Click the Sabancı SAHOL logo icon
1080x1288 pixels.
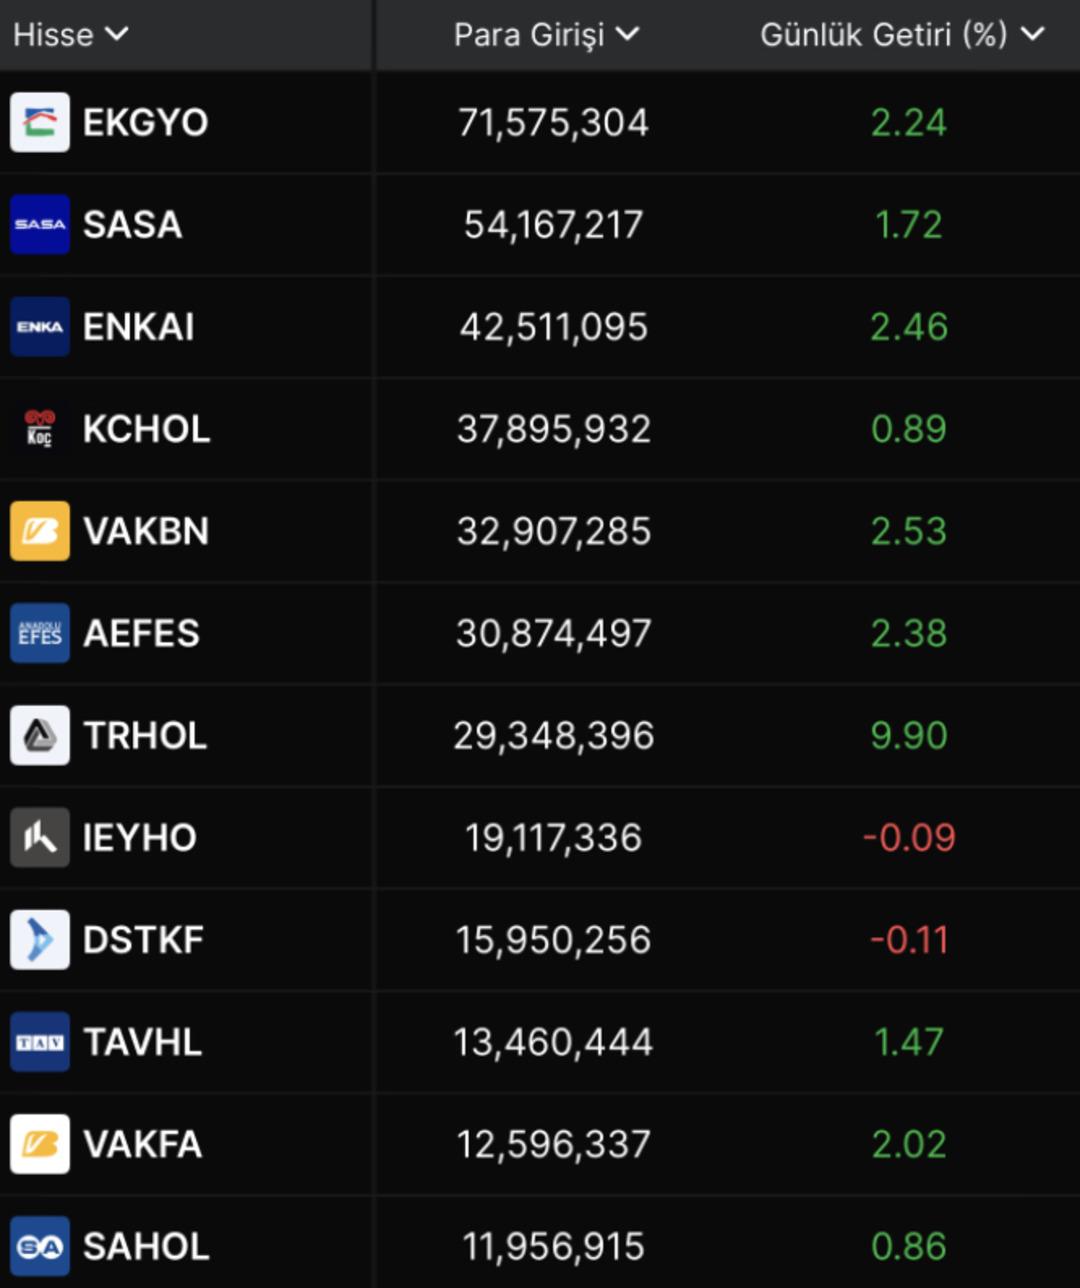pos(40,1246)
